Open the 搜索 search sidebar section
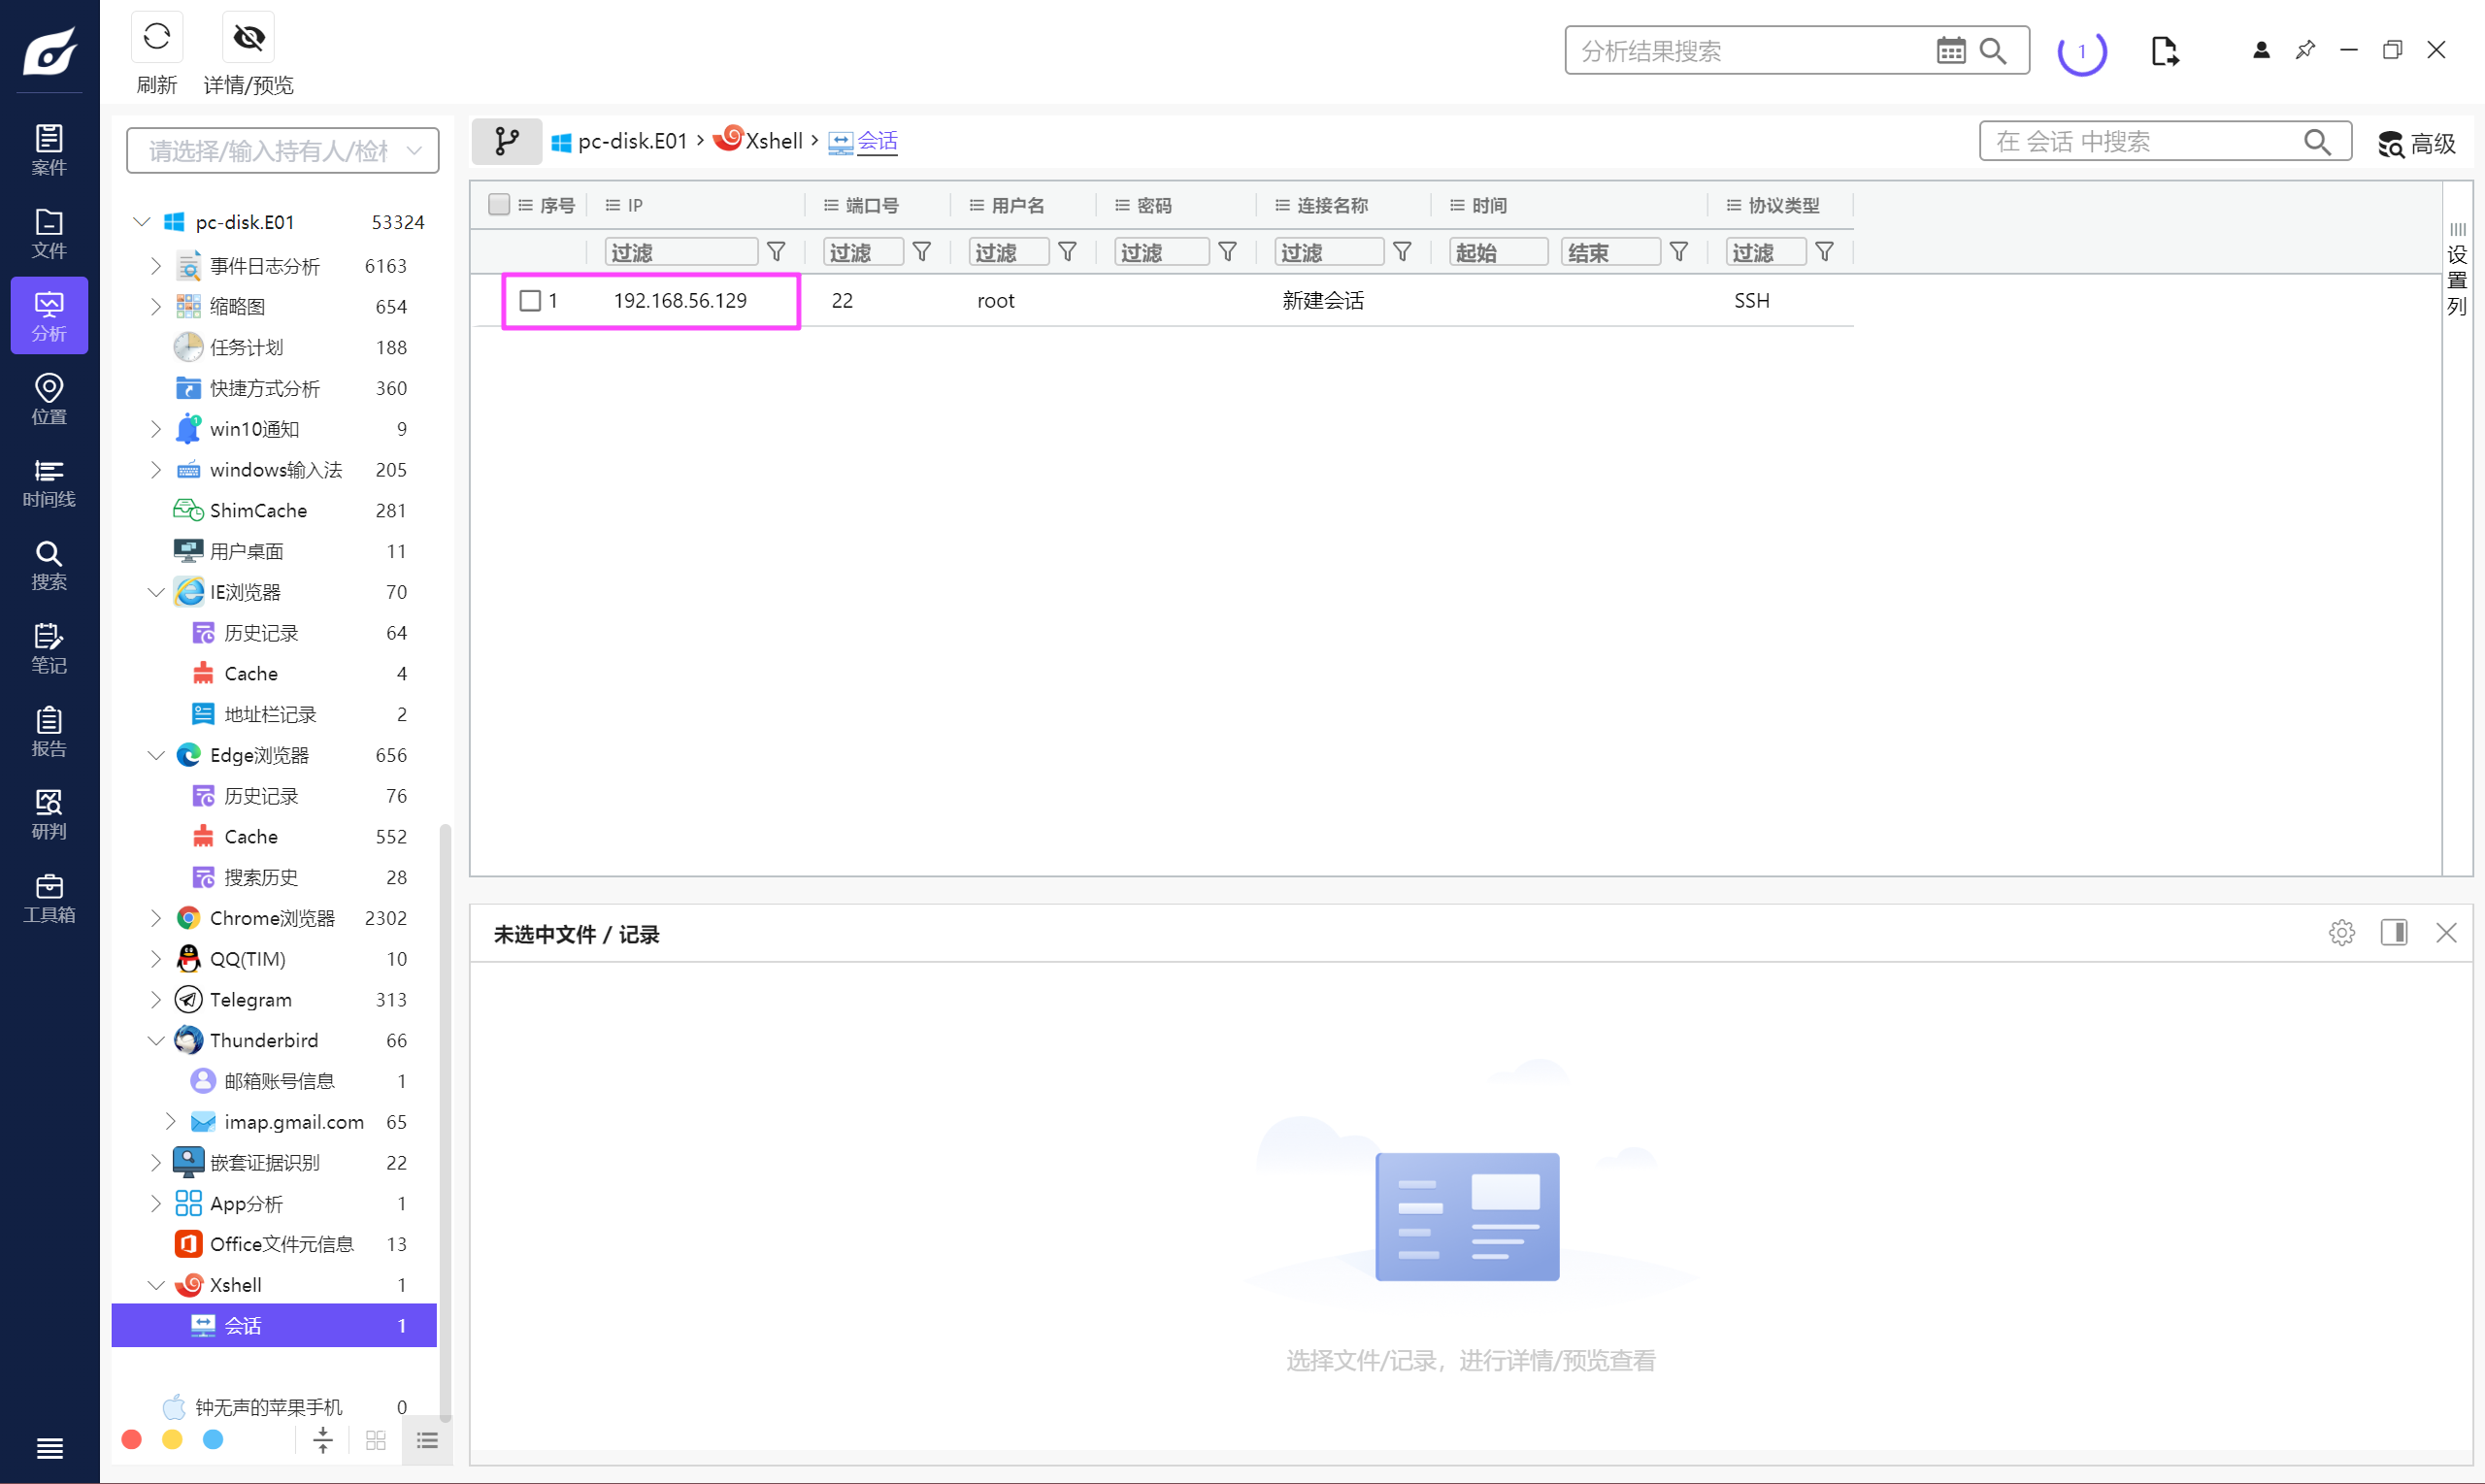 tap(49, 565)
